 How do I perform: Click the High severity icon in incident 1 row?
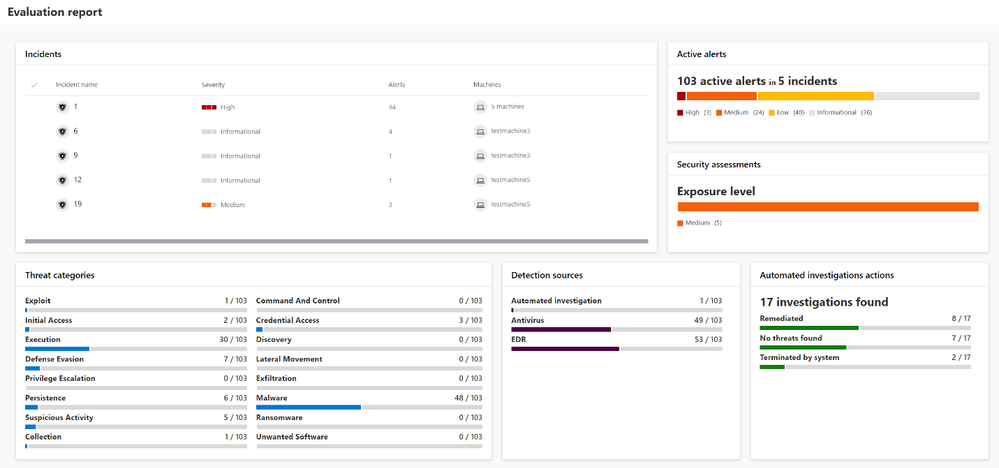pyautogui.click(x=209, y=108)
